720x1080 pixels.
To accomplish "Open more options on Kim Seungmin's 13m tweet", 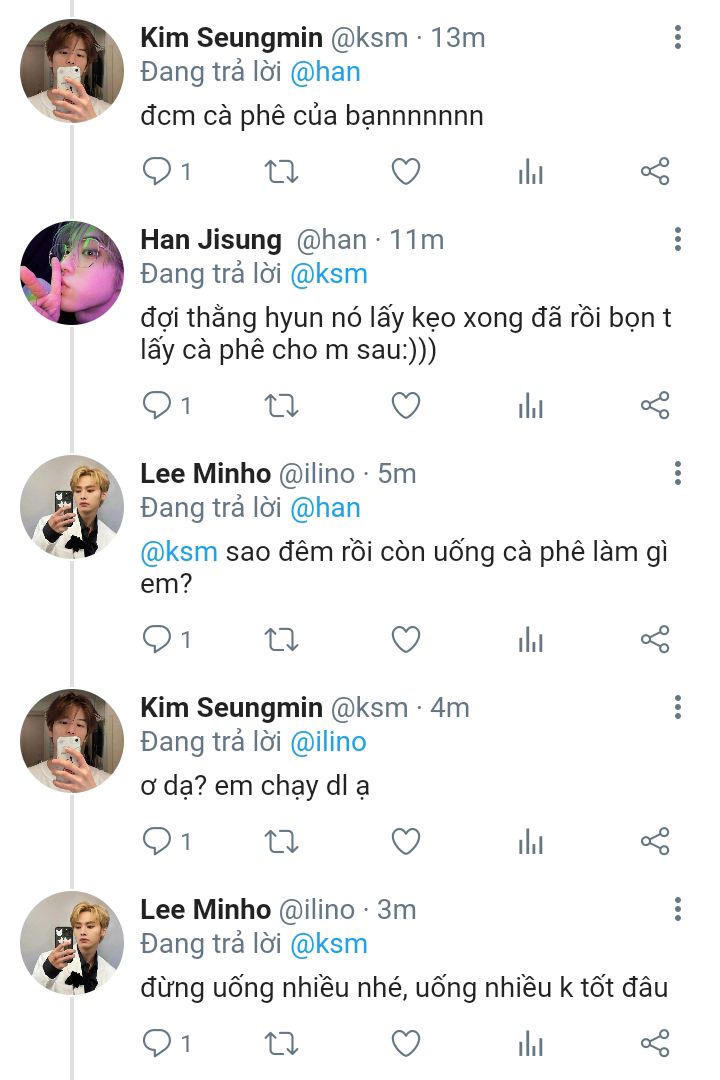I will click(x=678, y=37).
